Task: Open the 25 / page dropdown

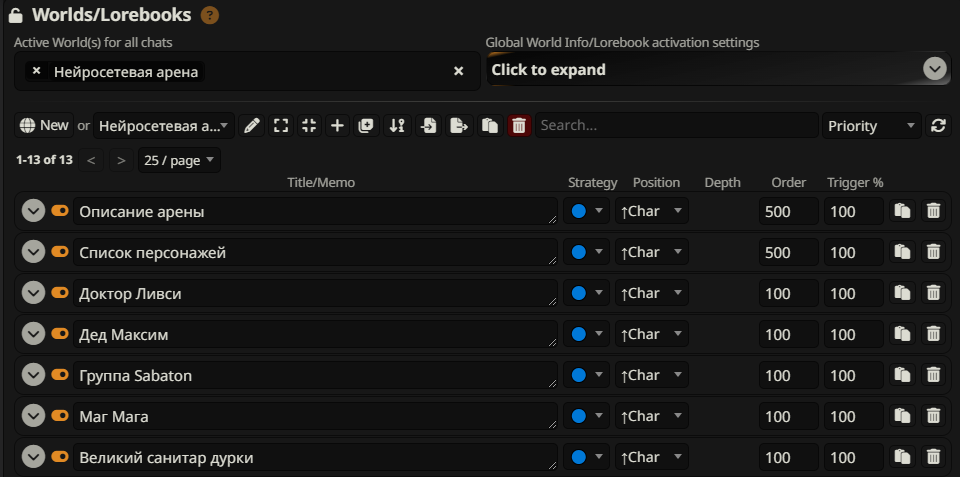Action: click(179, 160)
